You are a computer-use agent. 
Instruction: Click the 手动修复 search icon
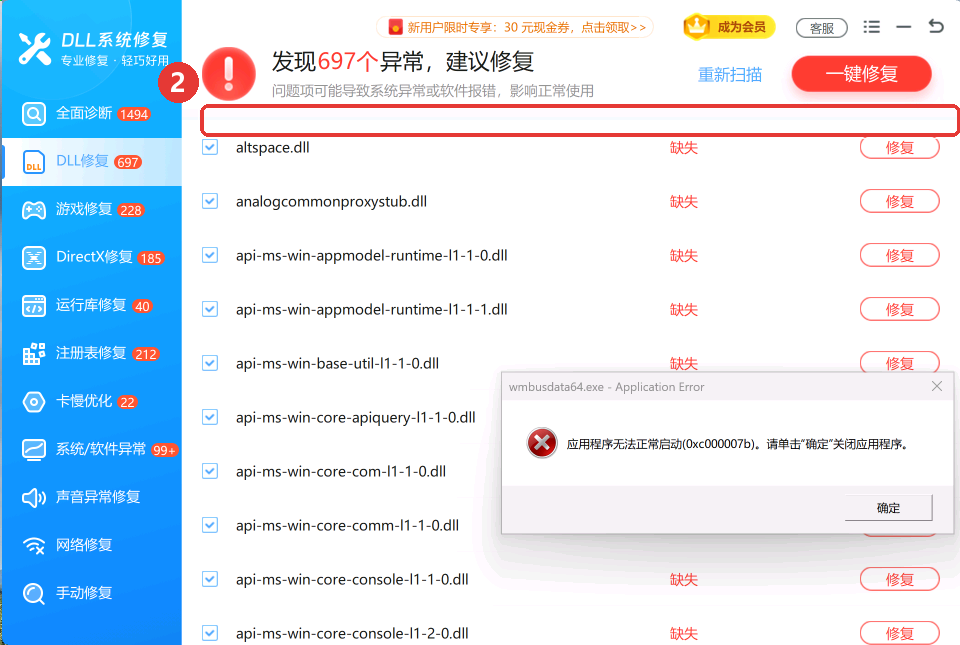click(34, 594)
